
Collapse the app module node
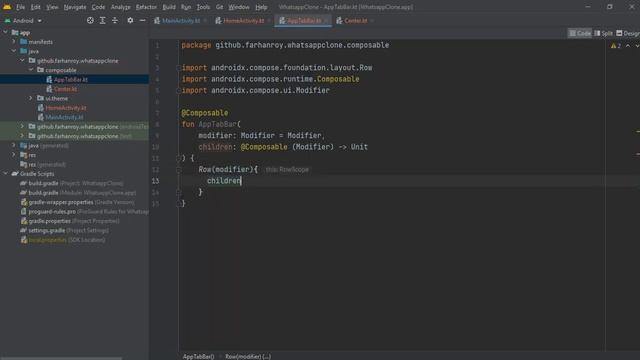point(5,32)
